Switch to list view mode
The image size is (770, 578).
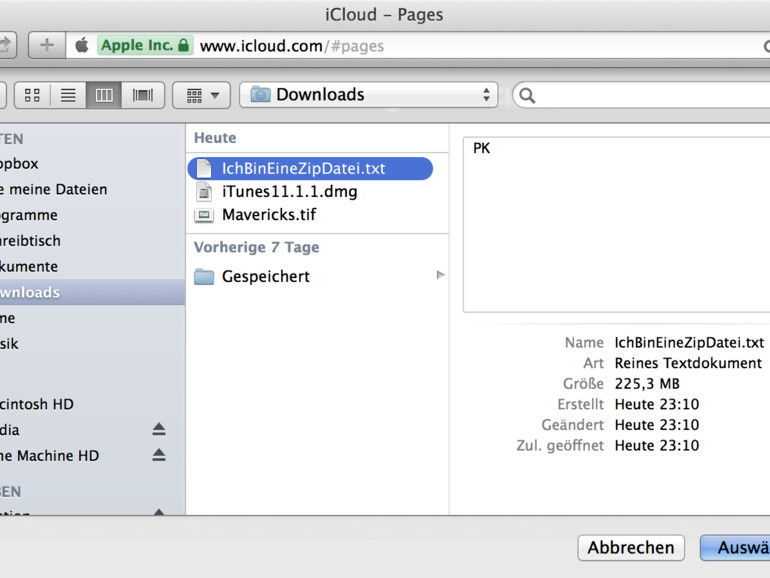(x=68, y=95)
